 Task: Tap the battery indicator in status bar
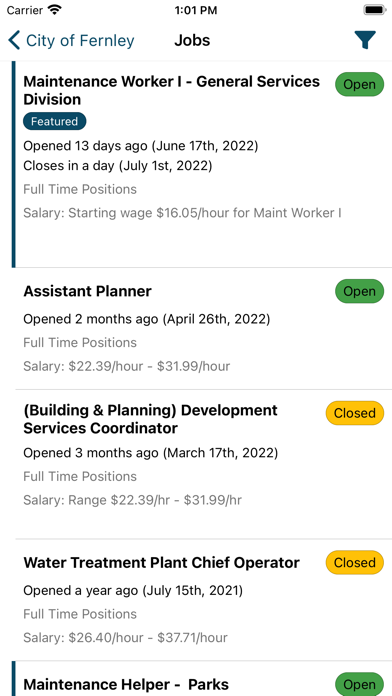375,10
